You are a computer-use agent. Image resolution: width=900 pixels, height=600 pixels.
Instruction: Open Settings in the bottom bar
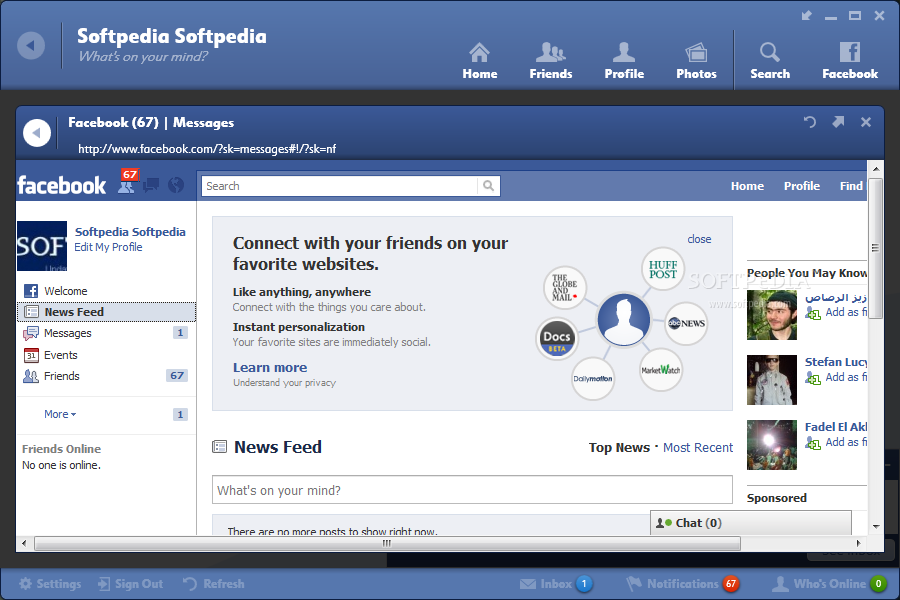[51, 584]
